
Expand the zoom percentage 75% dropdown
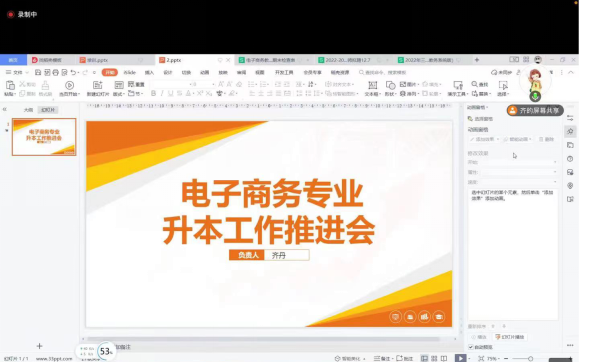click(x=492, y=358)
